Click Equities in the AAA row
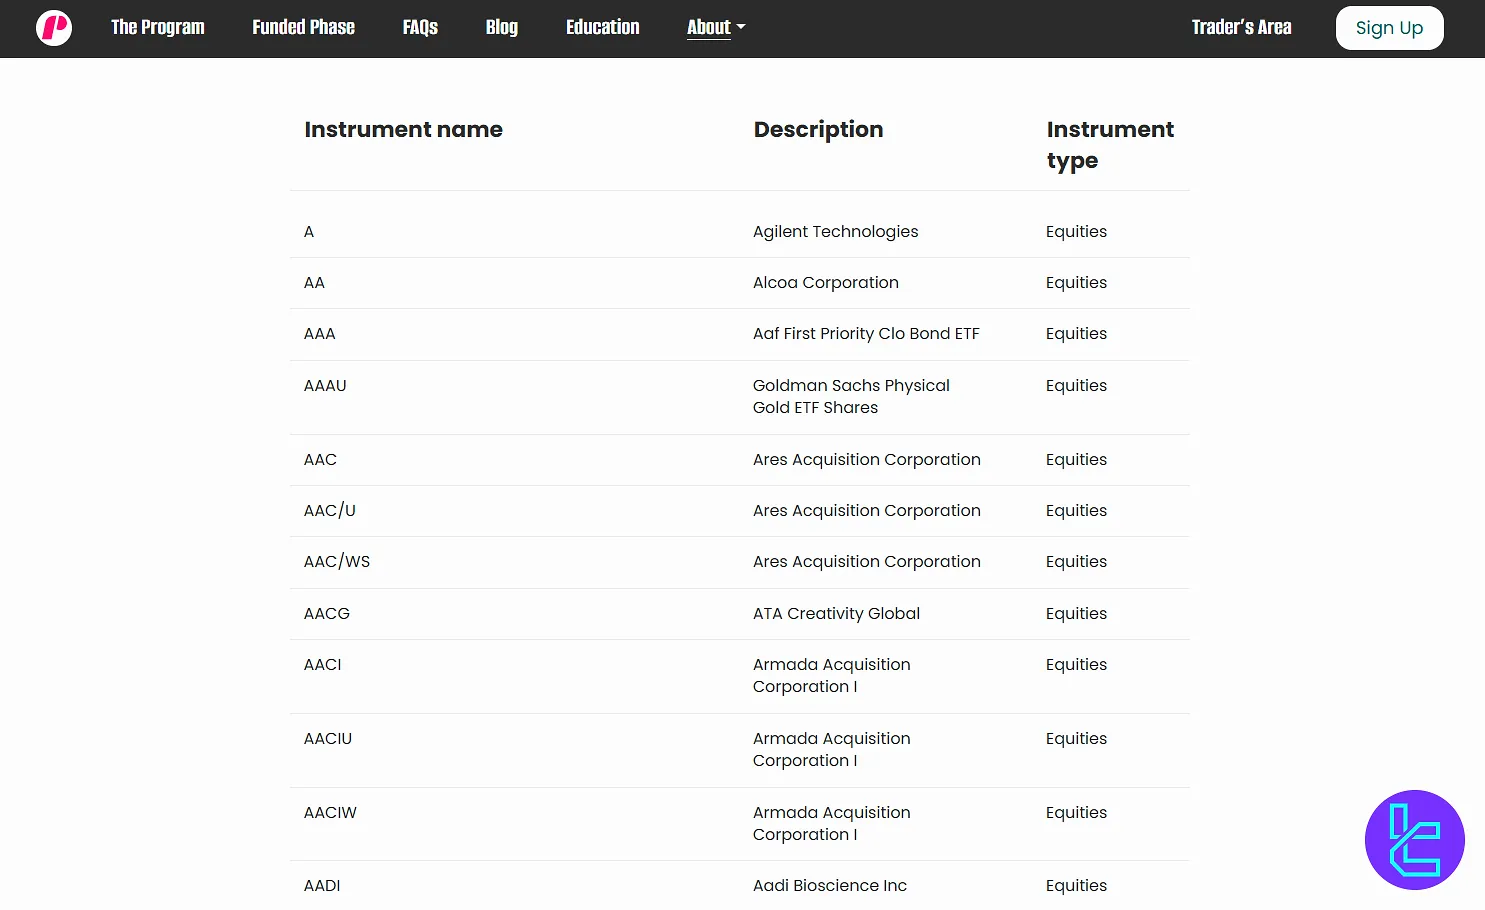The width and height of the screenshot is (1485, 910). (x=1076, y=334)
